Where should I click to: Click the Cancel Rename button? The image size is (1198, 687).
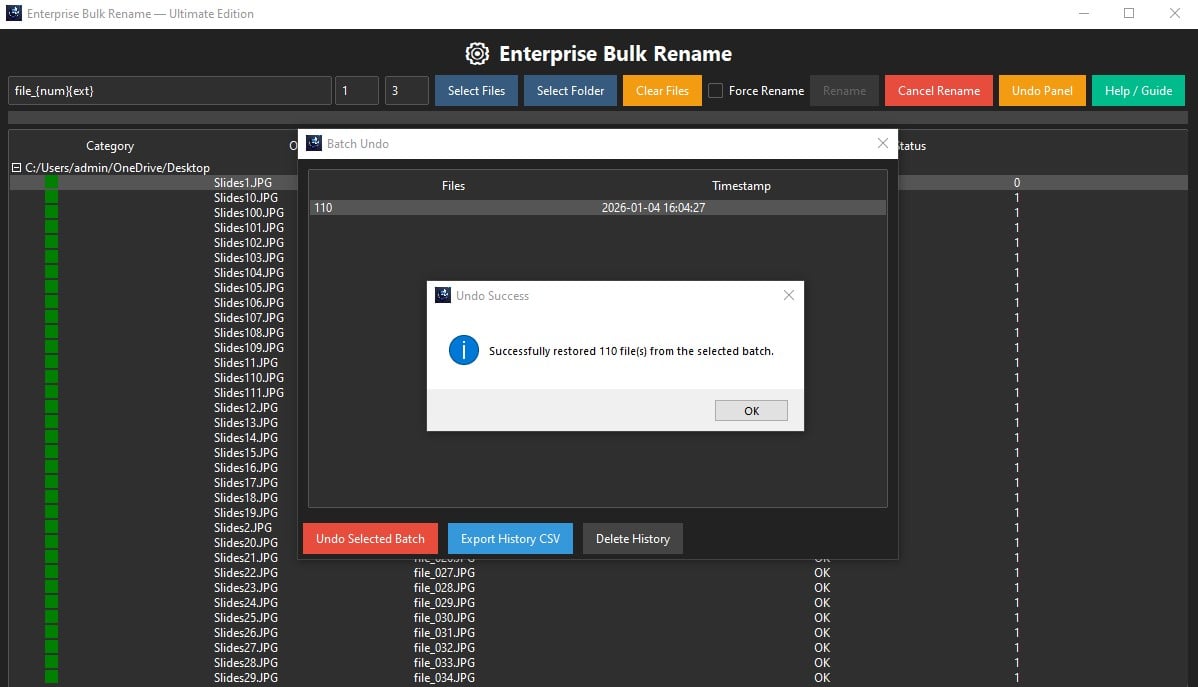938,90
